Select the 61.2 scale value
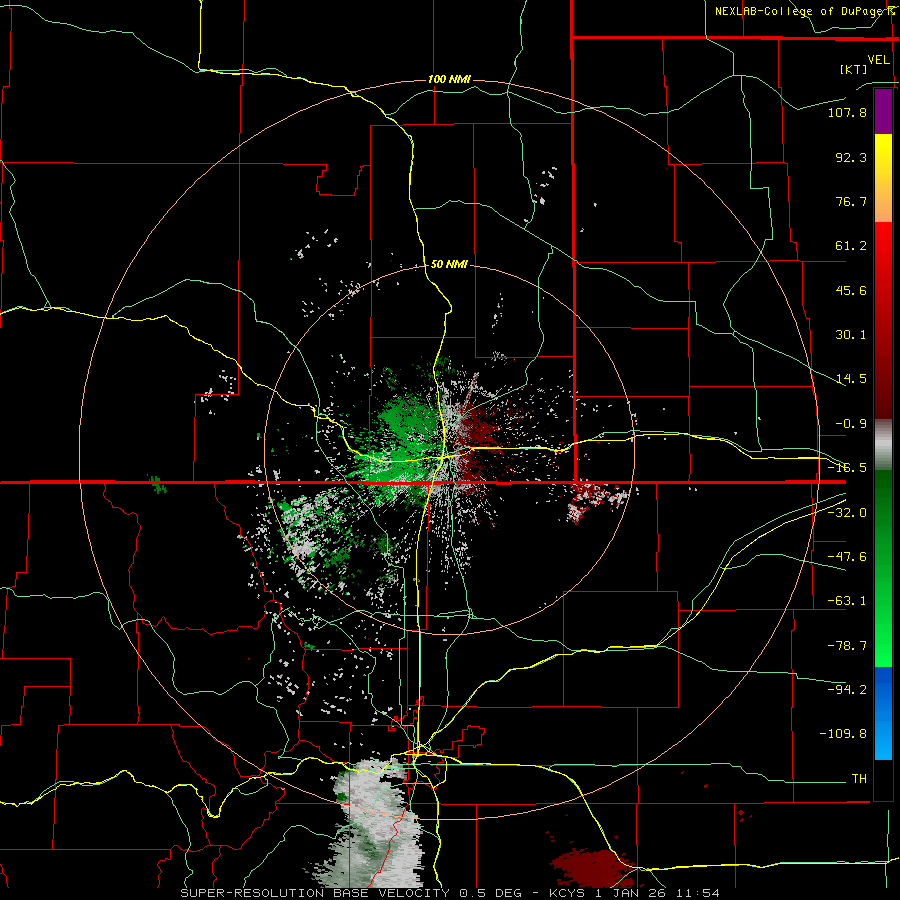 pyautogui.click(x=851, y=246)
